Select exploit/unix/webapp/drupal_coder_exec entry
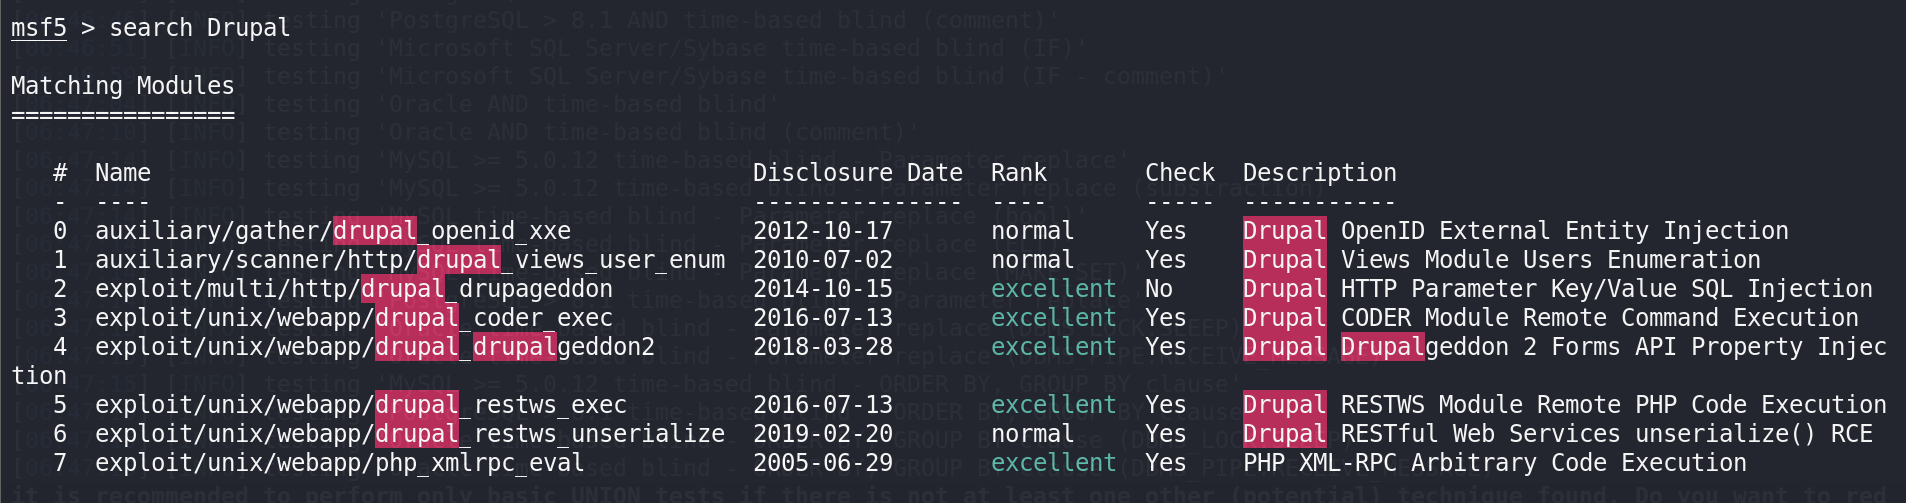 [x=354, y=318]
